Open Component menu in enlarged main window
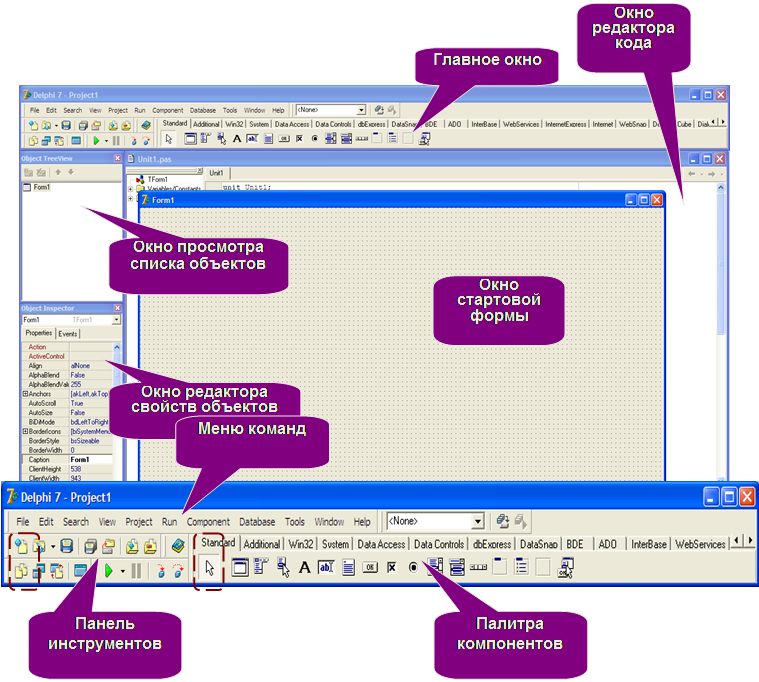The width and height of the screenshot is (759, 682). [x=208, y=522]
